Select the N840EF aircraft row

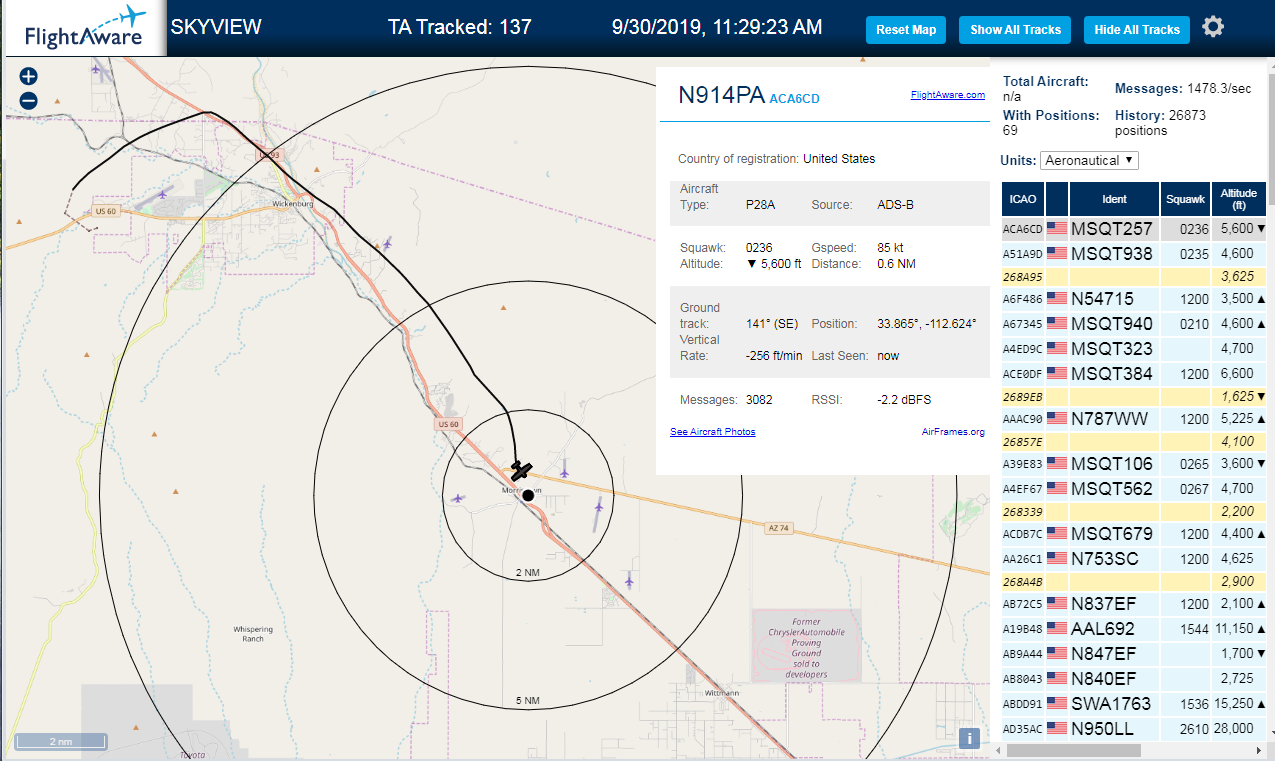(x=1134, y=678)
